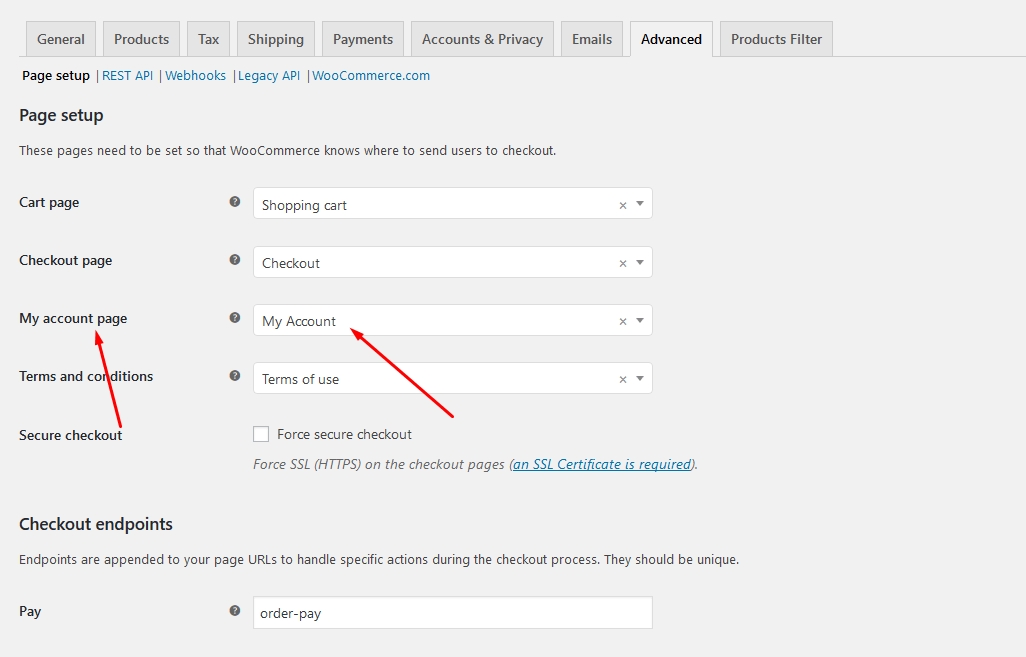The height and width of the screenshot is (657, 1026).
Task: Clear the Shopping cart selection with x
Action: click(x=623, y=205)
